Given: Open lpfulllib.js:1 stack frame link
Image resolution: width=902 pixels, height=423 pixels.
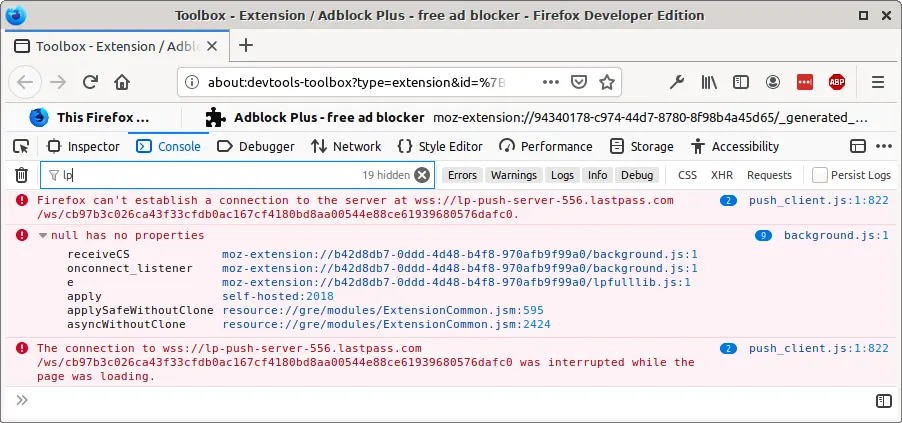Looking at the screenshot, I should point(456,282).
